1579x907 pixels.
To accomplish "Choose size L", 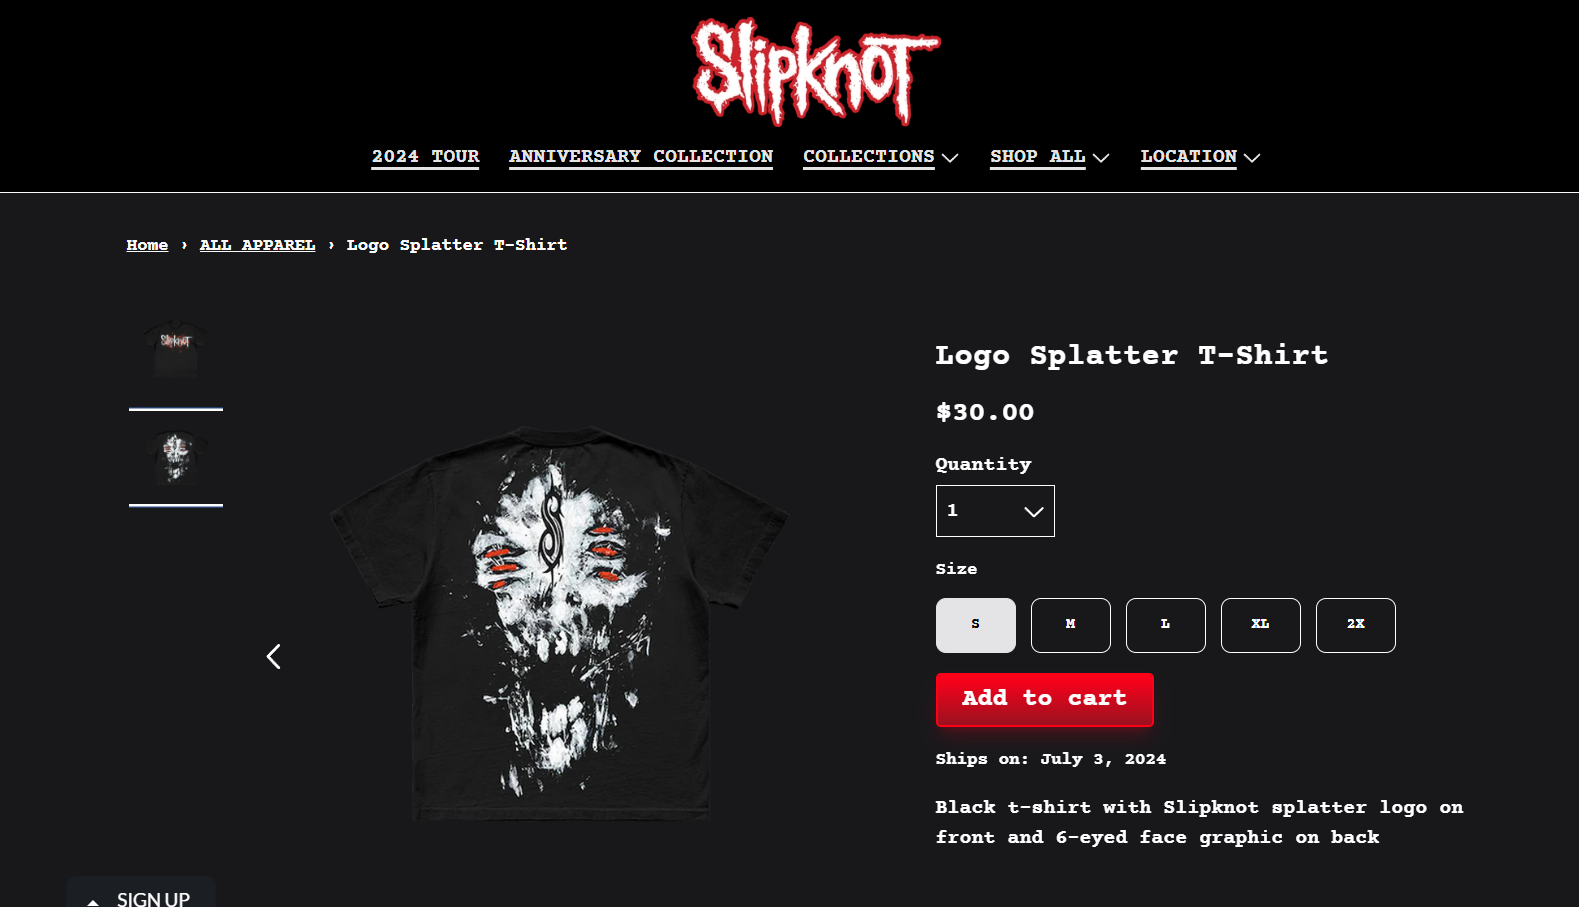I will 1166,625.
